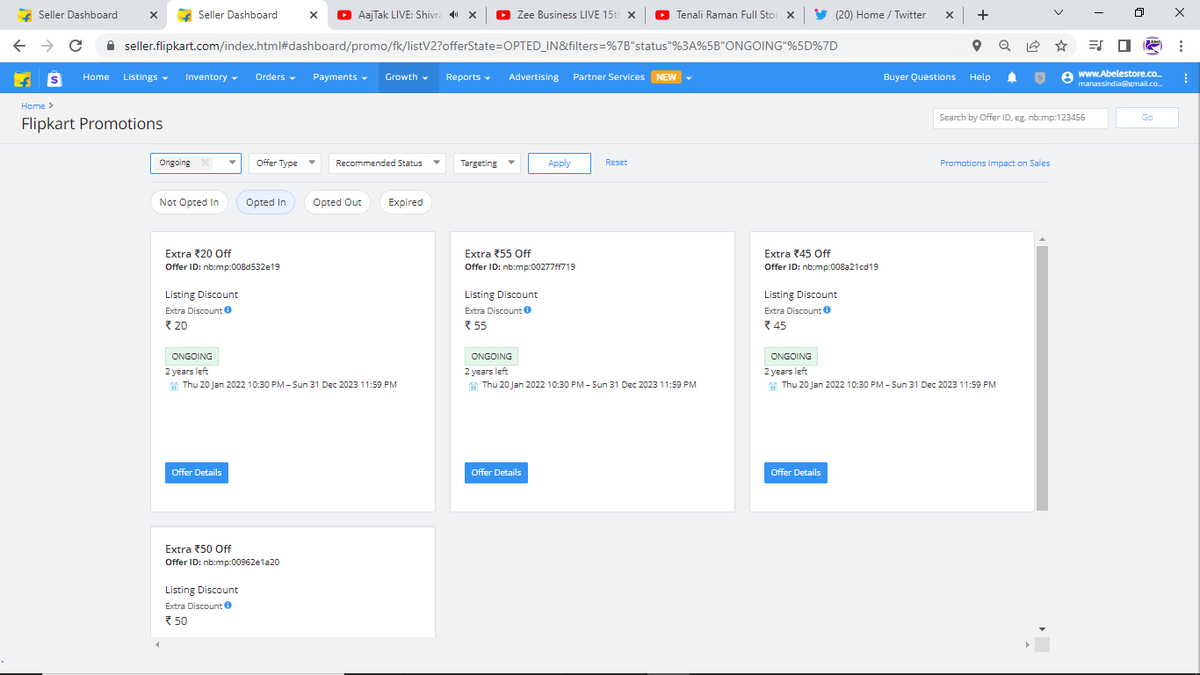1200x675 pixels.
Task: Click the browser forward arrow
Action: [48, 46]
